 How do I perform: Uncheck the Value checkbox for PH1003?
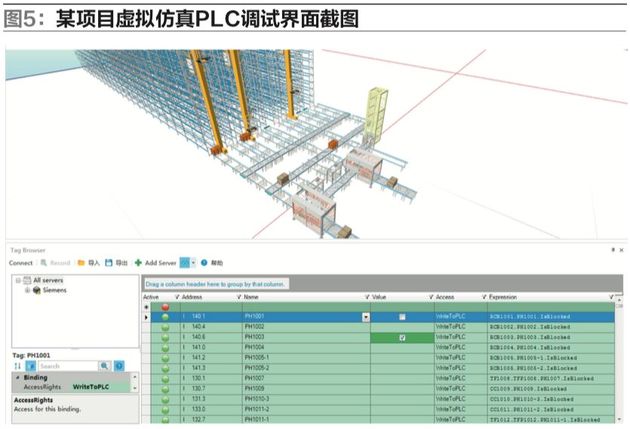(401, 338)
